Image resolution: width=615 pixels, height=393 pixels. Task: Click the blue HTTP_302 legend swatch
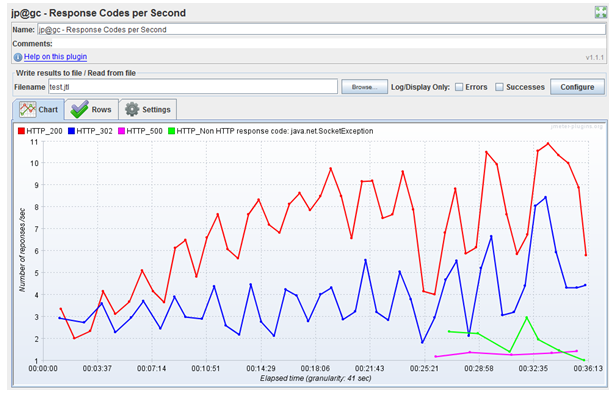(71, 131)
